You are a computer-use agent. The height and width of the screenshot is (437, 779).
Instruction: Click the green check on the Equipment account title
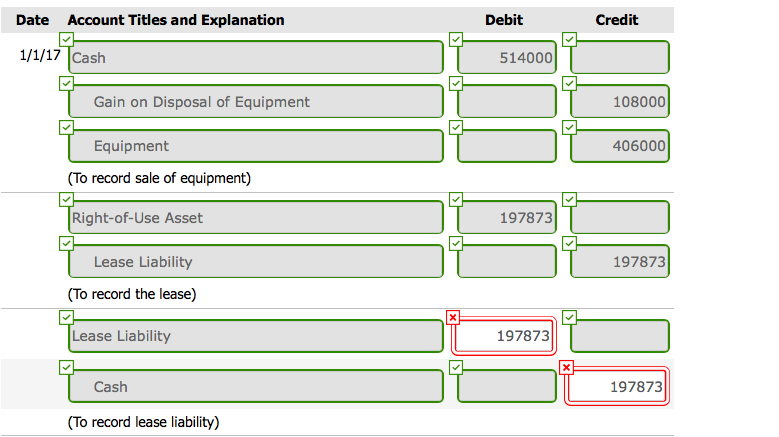(66, 128)
